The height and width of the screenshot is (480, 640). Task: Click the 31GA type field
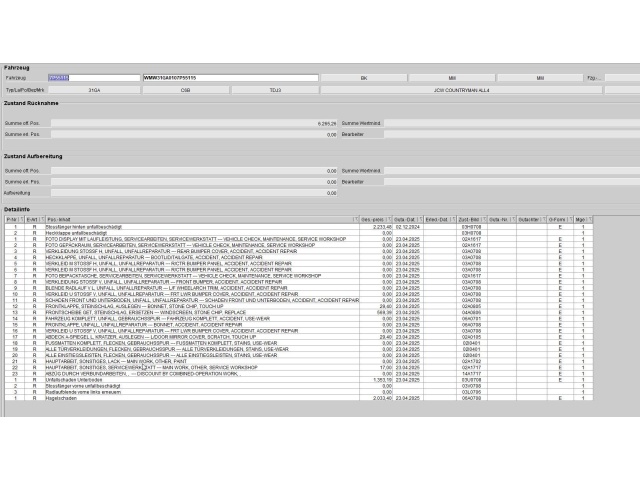(x=95, y=89)
